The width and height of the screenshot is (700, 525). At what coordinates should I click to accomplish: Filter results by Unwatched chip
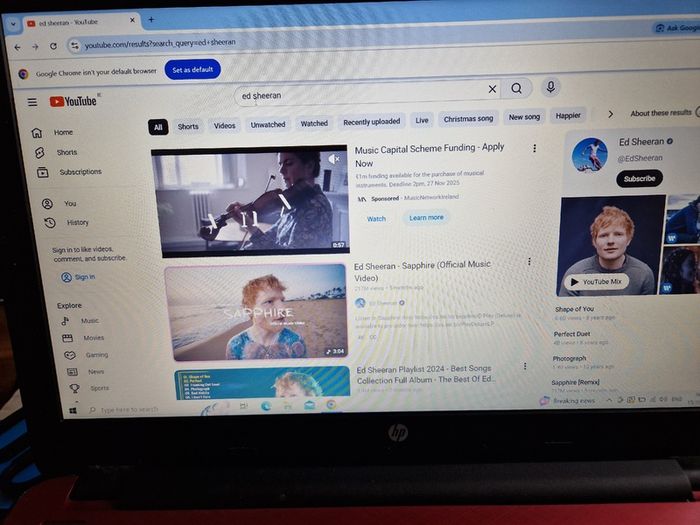point(267,125)
